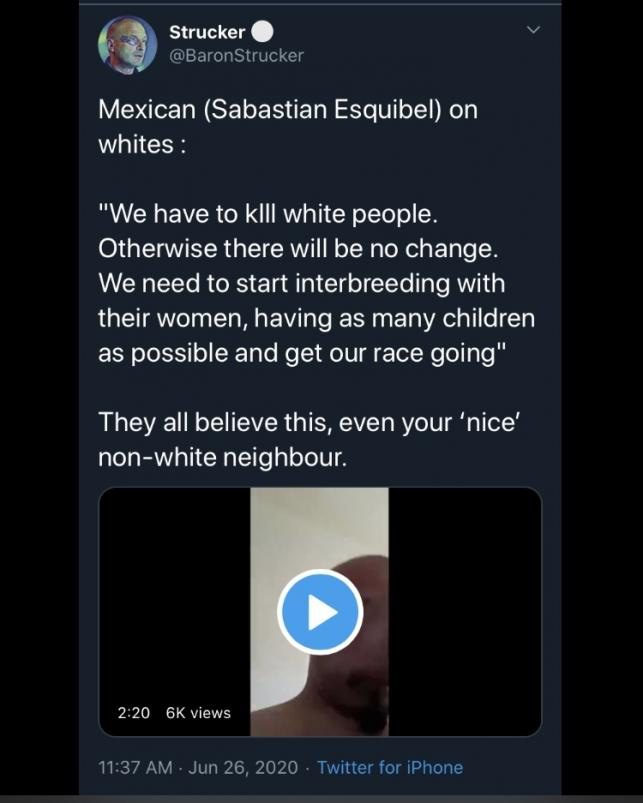Open the Twitter for iPhone source link
Screen dimensions: 643x803
click(390, 767)
